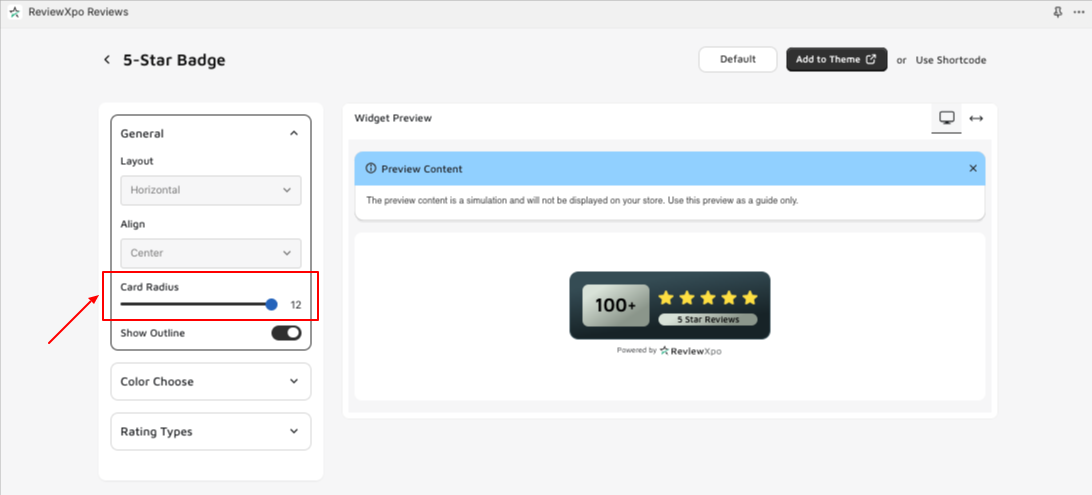Viewport: 1092px width, 495px height.
Task: Turn off the Show Outline switch
Action: click(x=286, y=333)
